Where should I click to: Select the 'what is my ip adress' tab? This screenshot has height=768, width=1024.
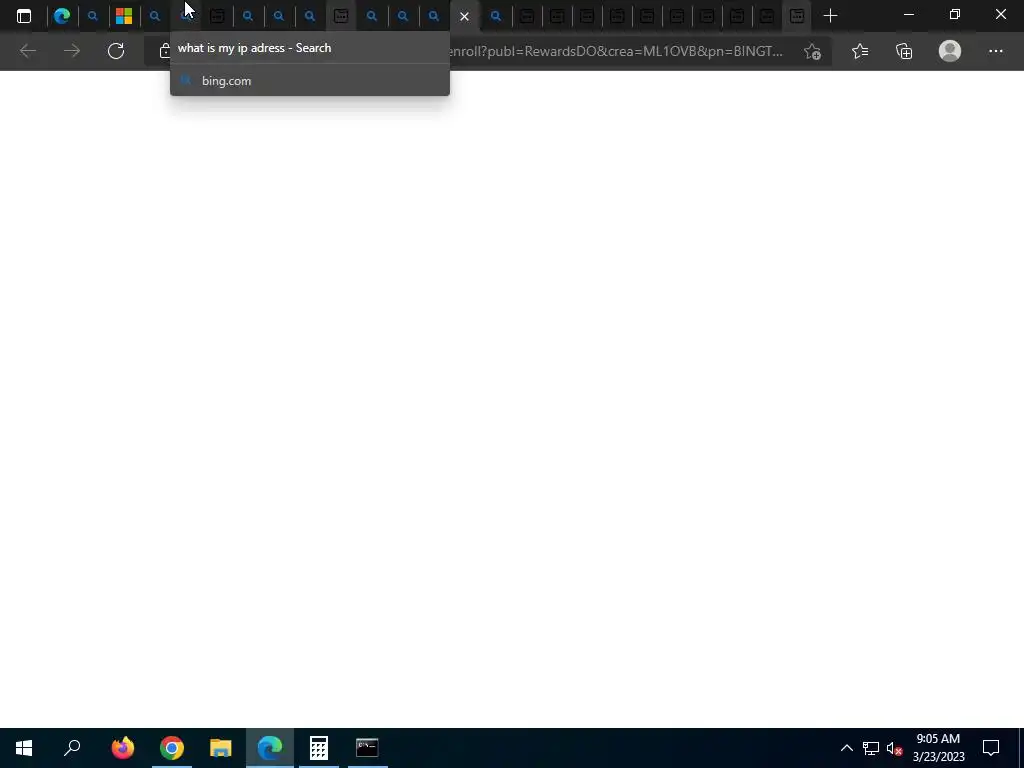(x=186, y=16)
